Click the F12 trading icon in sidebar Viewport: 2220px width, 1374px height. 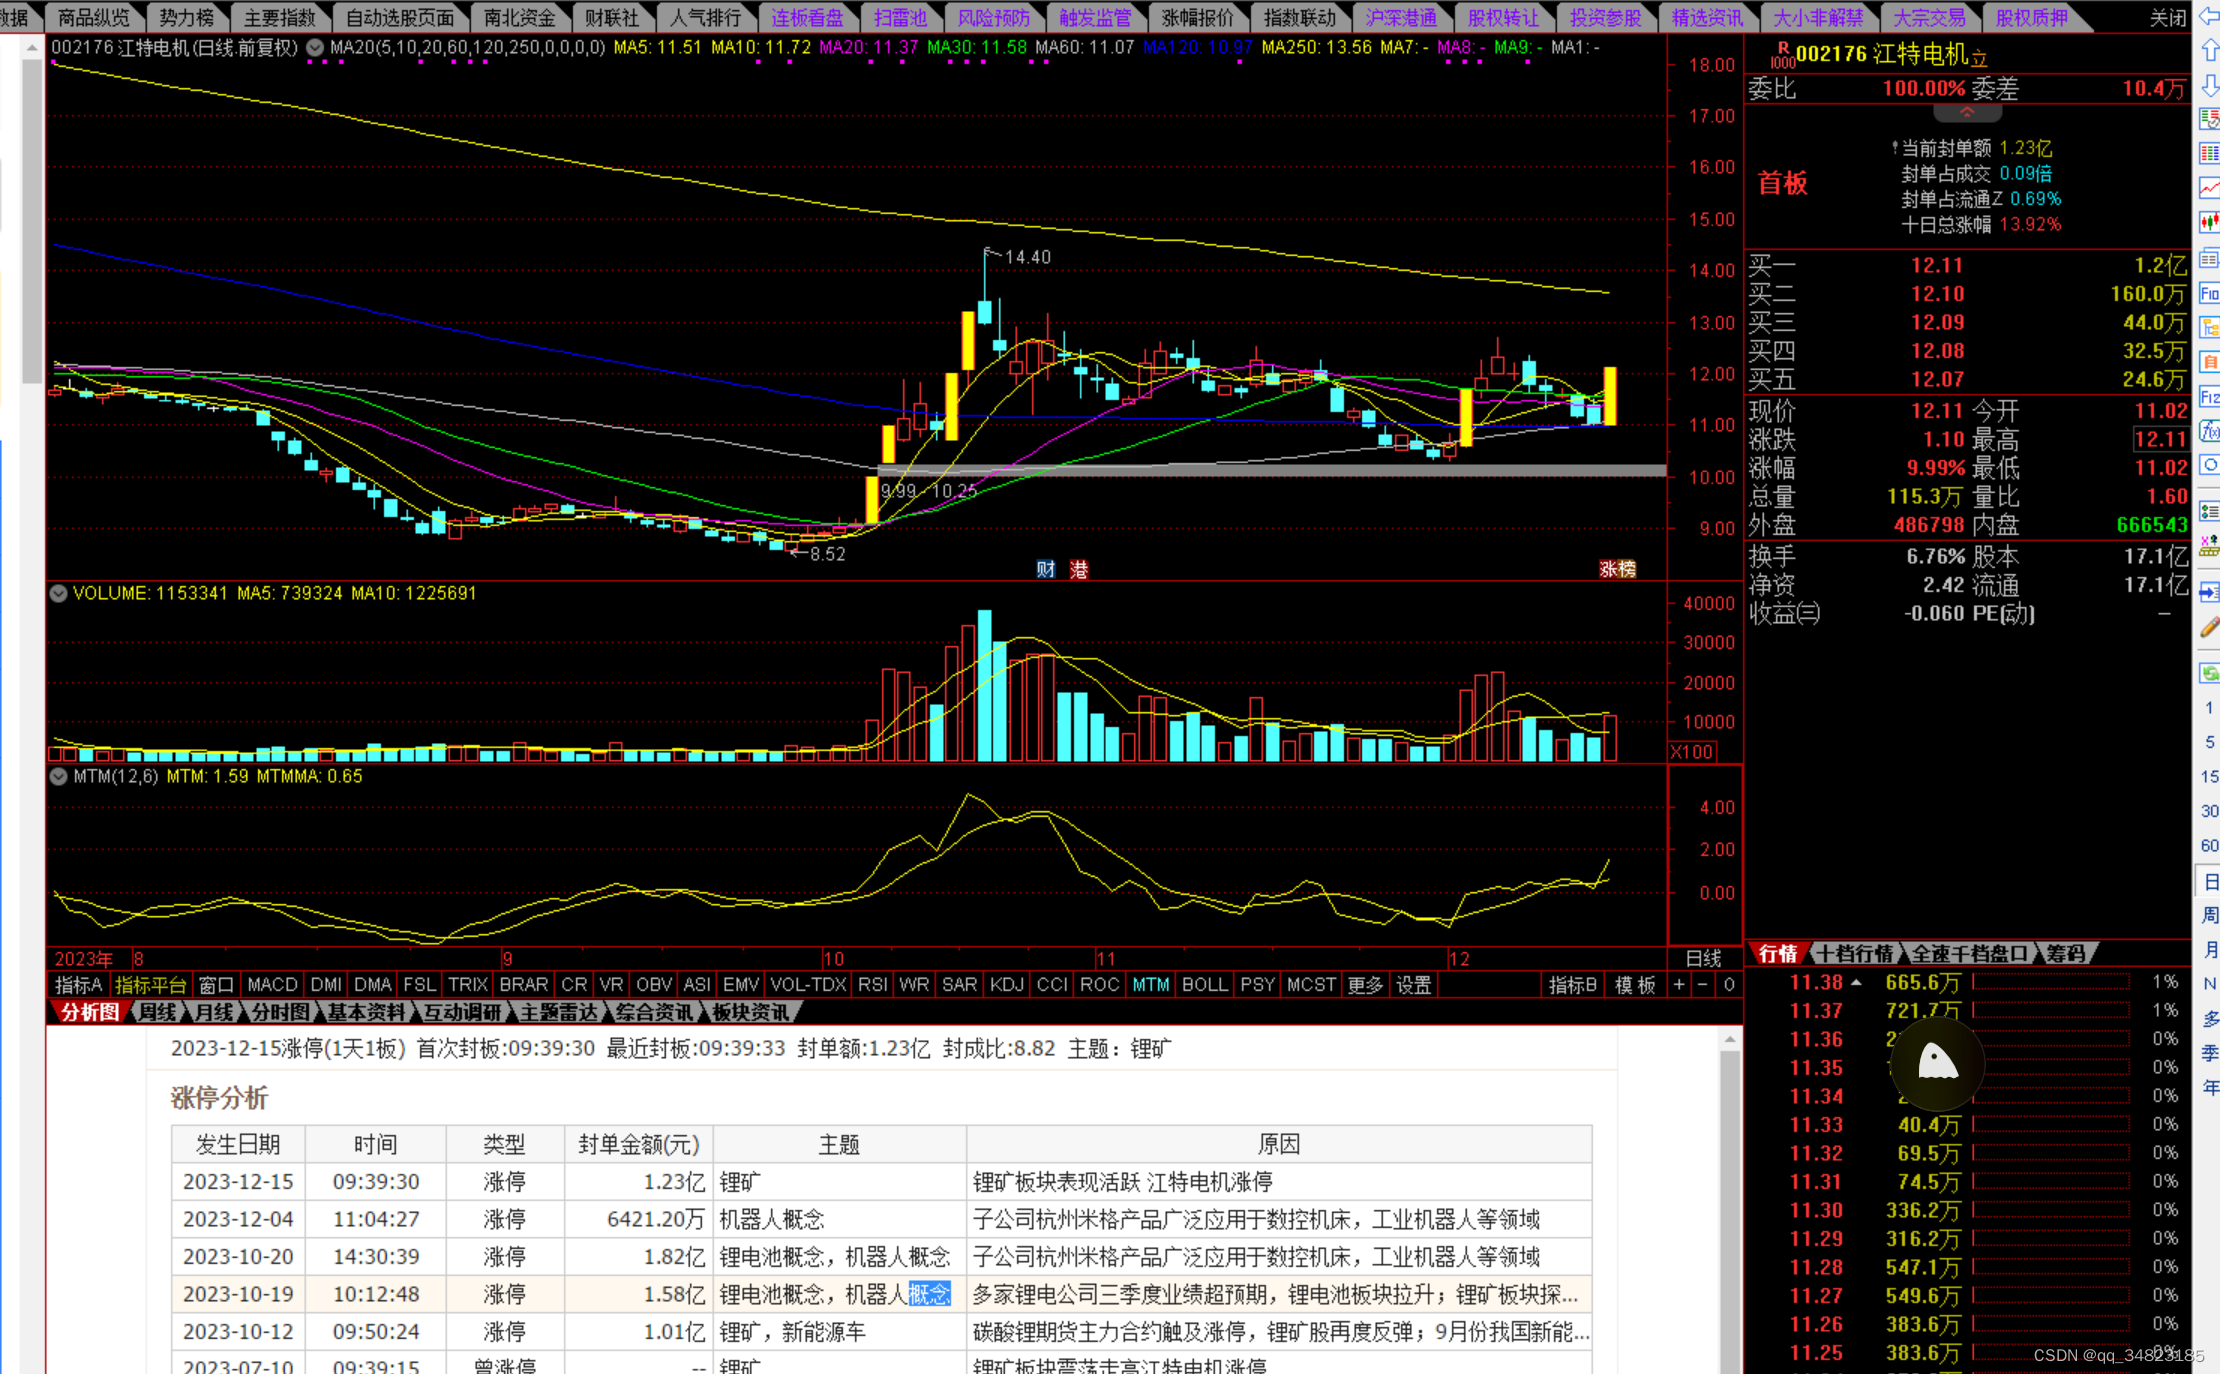[x=2209, y=397]
